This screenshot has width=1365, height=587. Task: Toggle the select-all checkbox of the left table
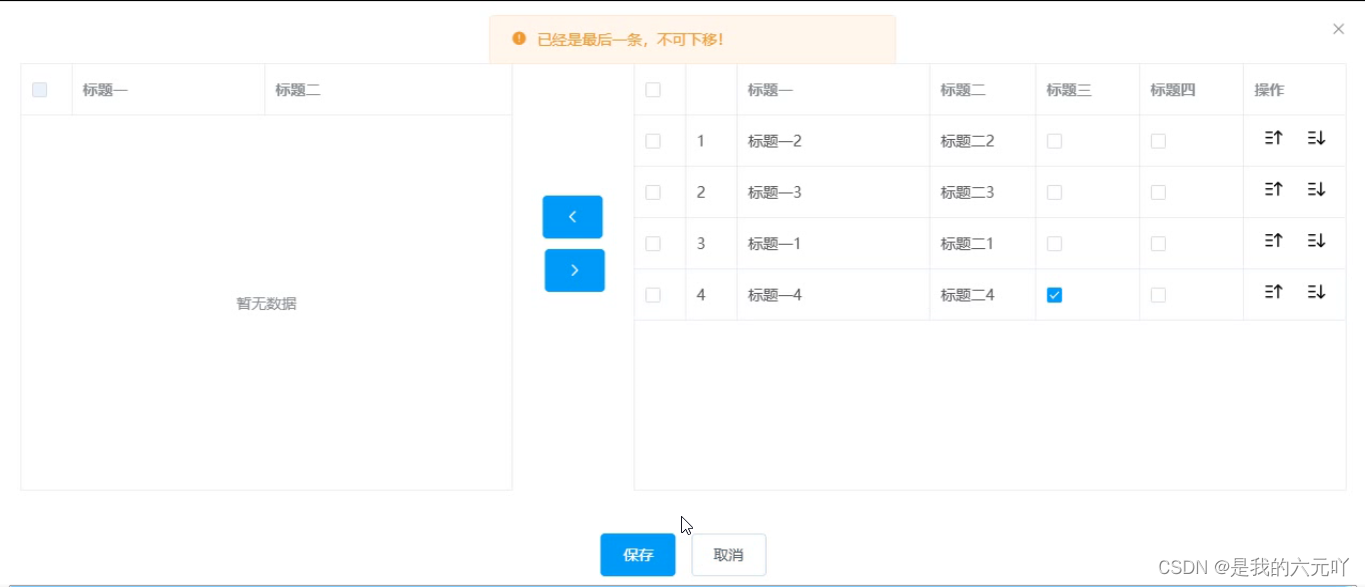click(40, 89)
